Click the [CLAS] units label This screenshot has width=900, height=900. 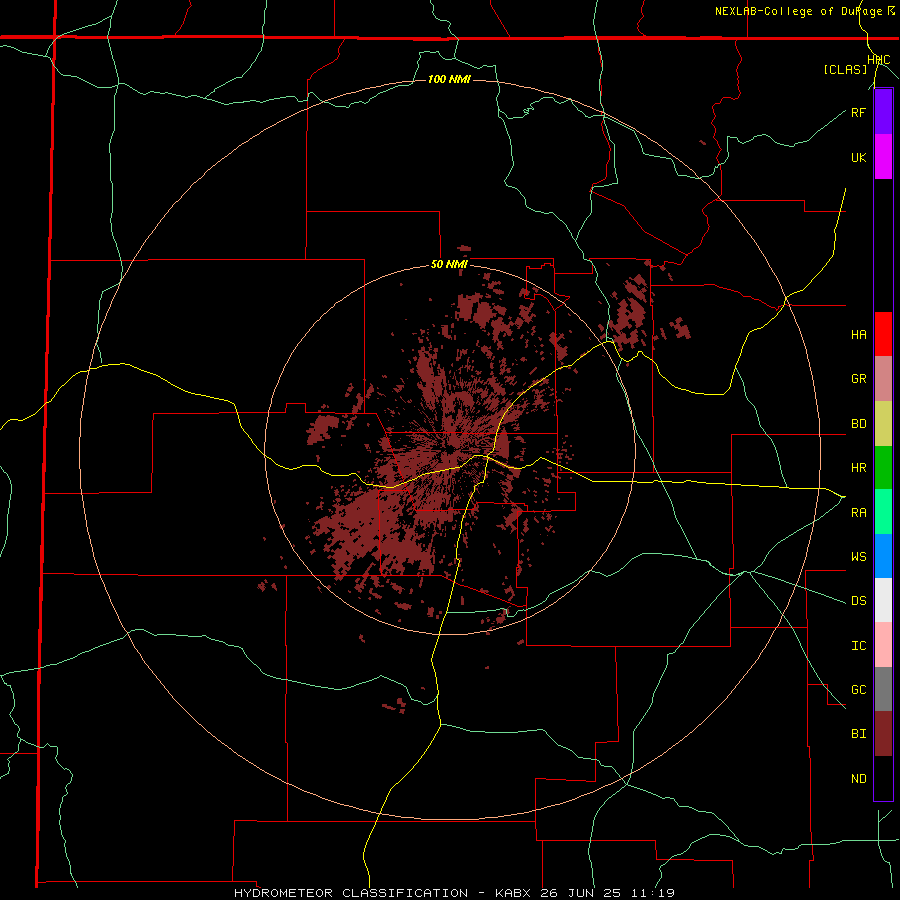(x=845, y=70)
